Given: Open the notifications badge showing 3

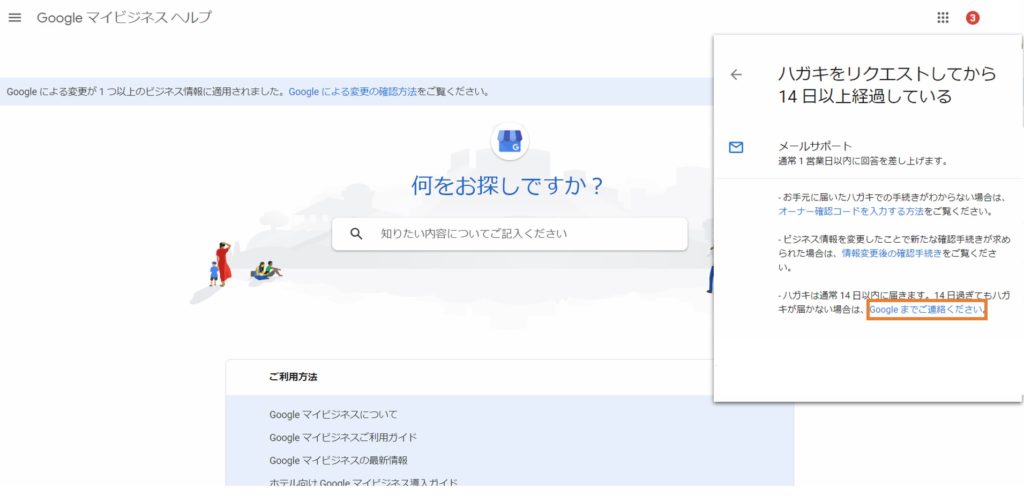Looking at the screenshot, I should pyautogui.click(x=972, y=18).
